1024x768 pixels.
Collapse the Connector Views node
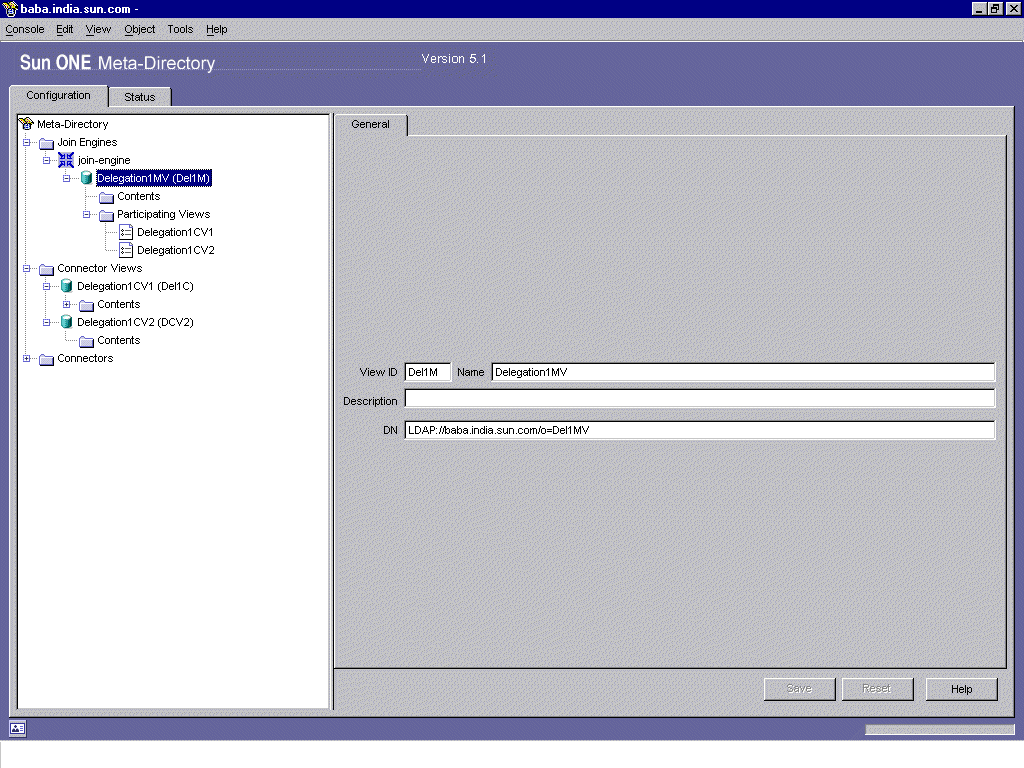click(x=27, y=268)
